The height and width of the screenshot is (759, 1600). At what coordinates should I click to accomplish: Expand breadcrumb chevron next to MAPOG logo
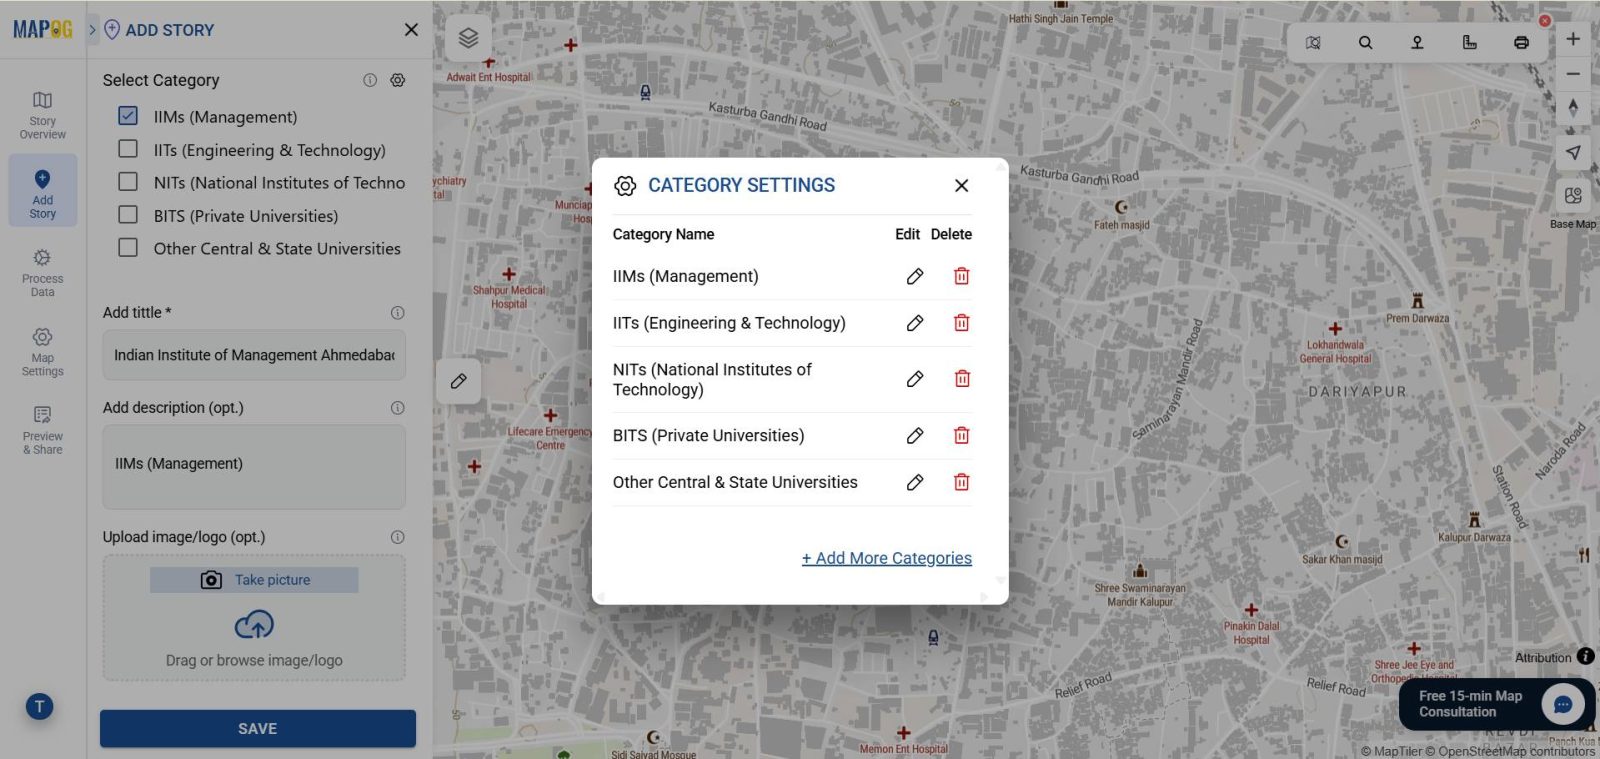tap(92, 30)
